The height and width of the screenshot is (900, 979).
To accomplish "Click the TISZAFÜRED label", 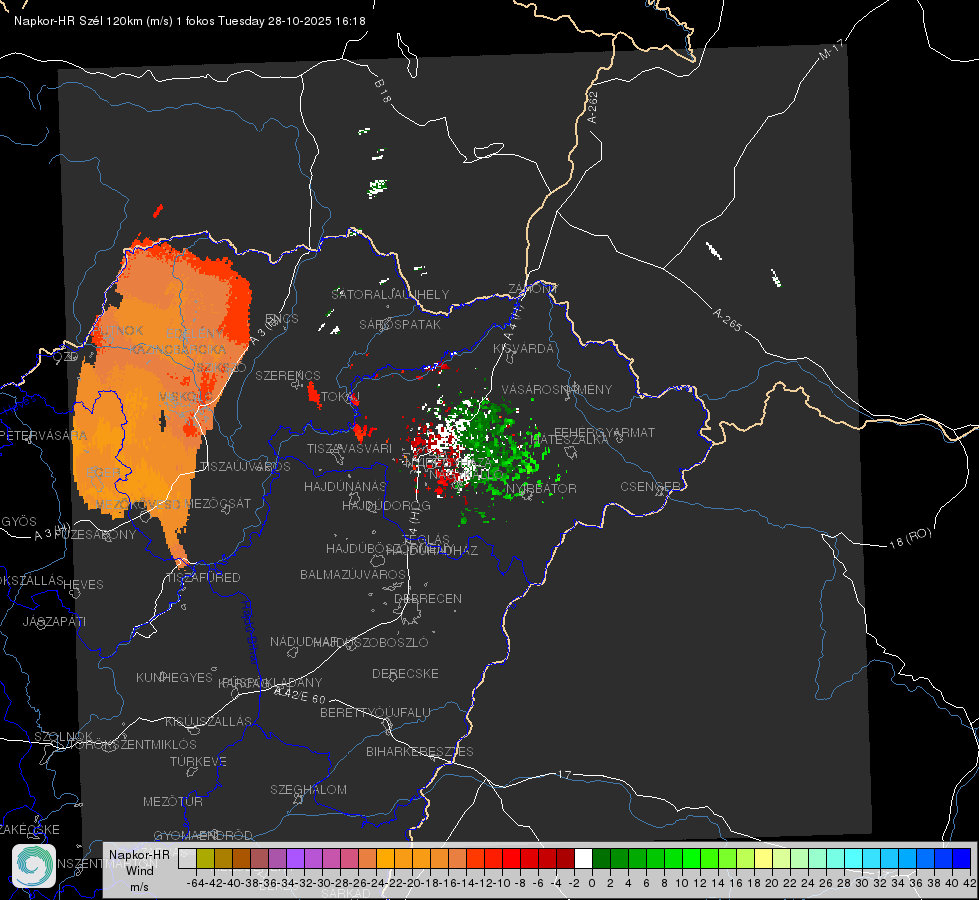I will pos(203,578).
